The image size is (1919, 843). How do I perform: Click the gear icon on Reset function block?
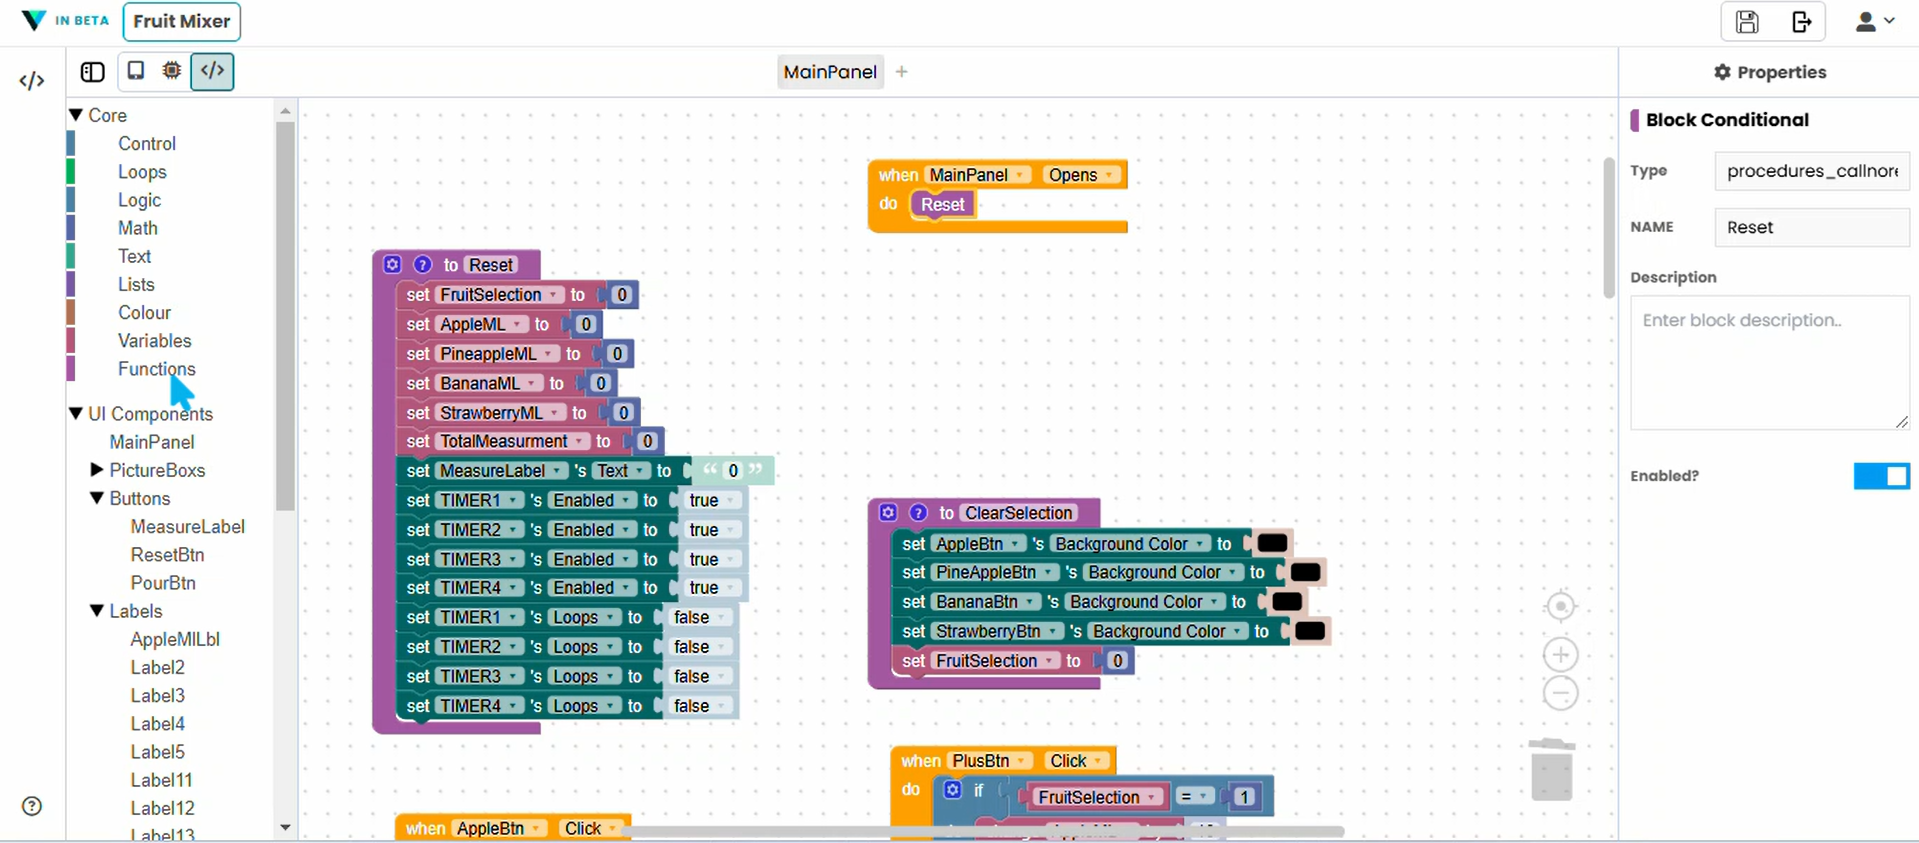pyautogui.click(x=392, y=264)
